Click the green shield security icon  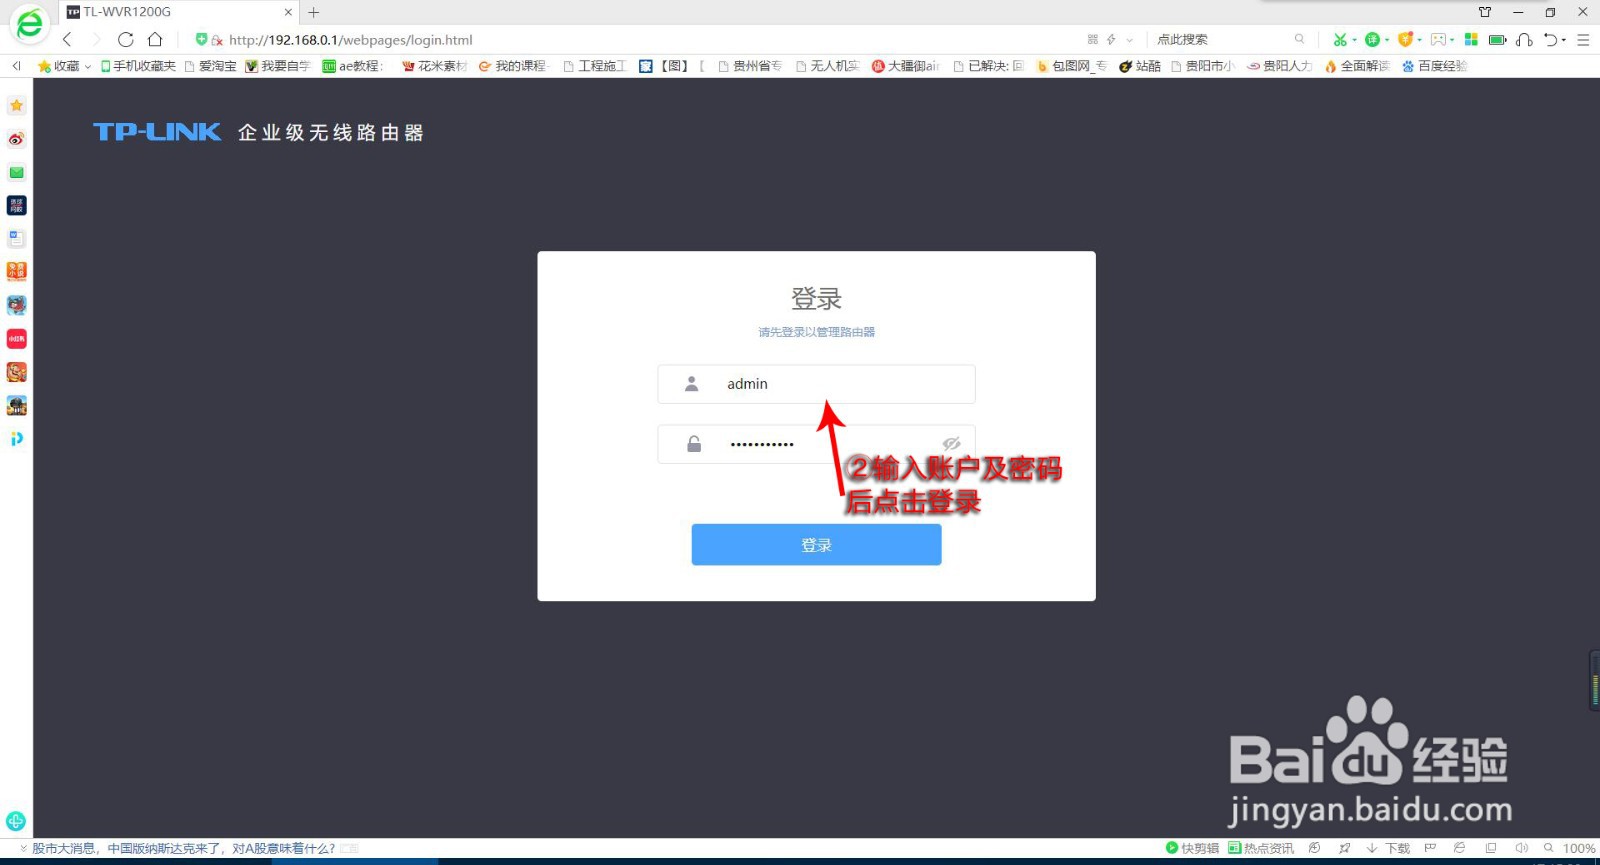click(201, 40)
